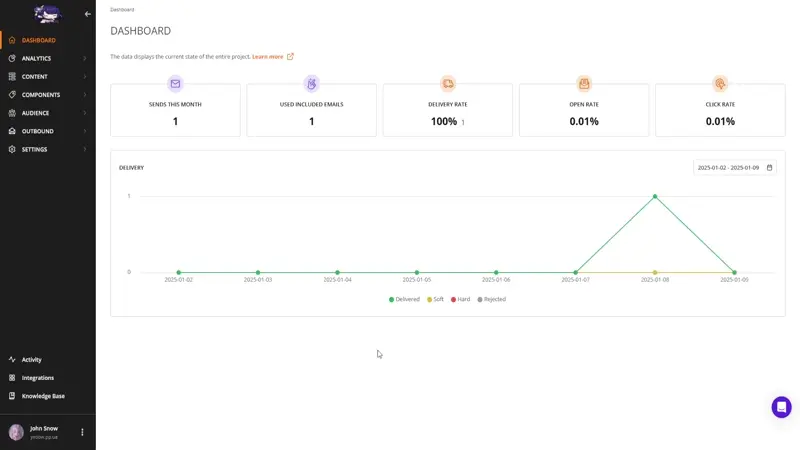Click the Activity icon in the sidebar

(x=12, y=359)
